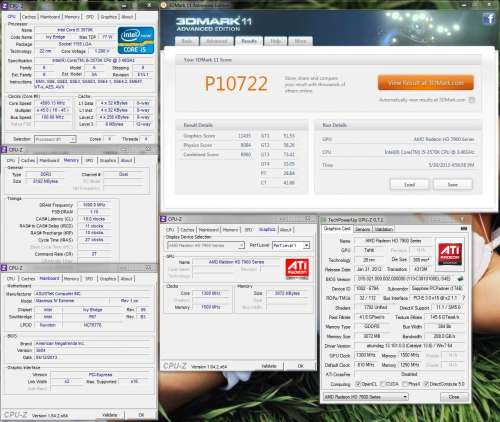Open Facebook link icon in 3DMark header
Screen dimensions: 500x422
[x=489, y=19]
